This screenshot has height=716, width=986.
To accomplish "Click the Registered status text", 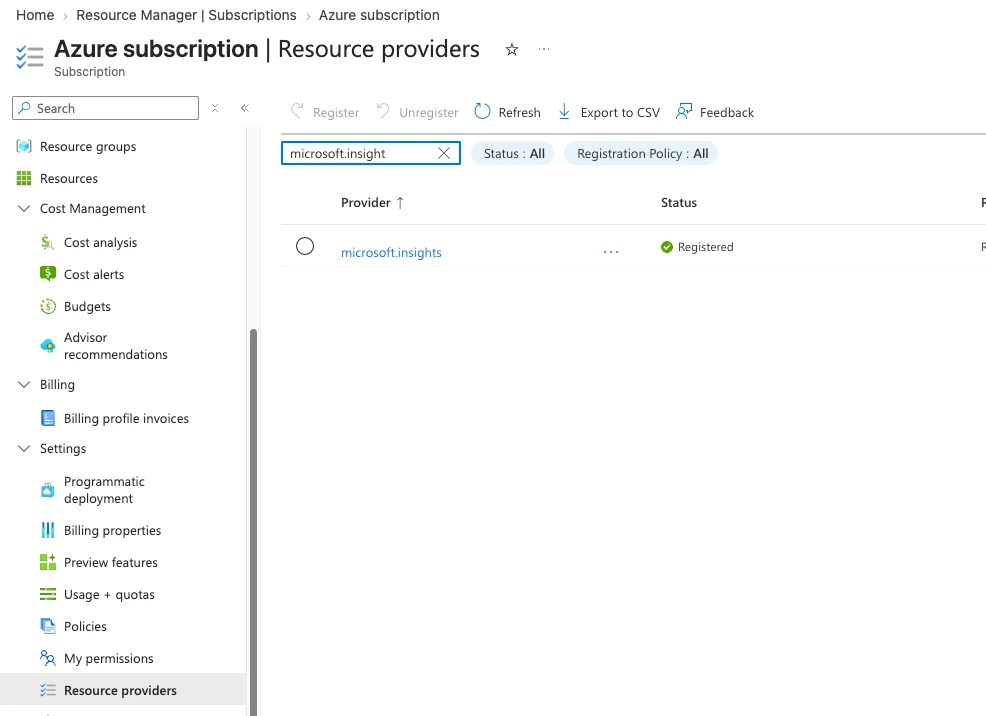I will pyautogui.click(x=706, y=247).
